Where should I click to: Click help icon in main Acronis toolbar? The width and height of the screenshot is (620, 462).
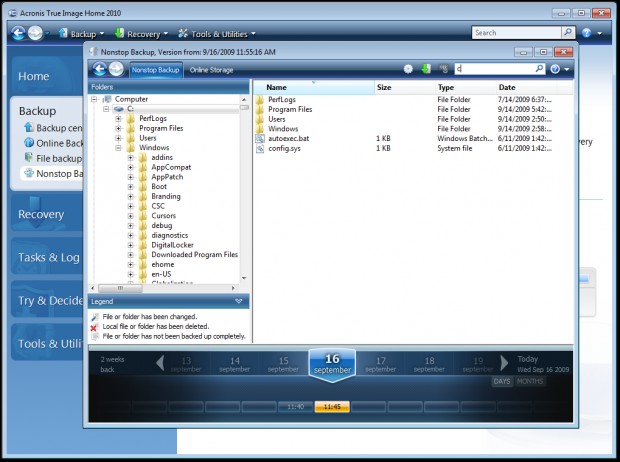pos(586,33)
